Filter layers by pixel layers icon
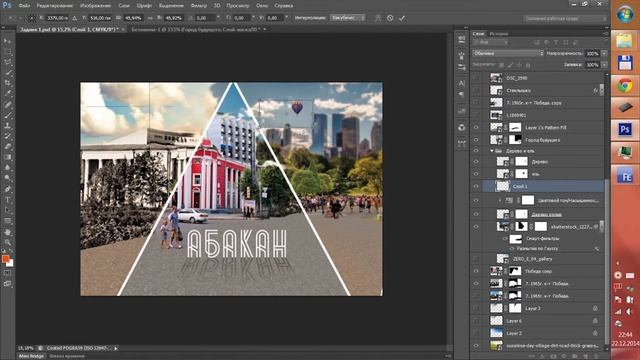Screen dimensions: 640x360 pyautogui.click(x=537, y=42)
